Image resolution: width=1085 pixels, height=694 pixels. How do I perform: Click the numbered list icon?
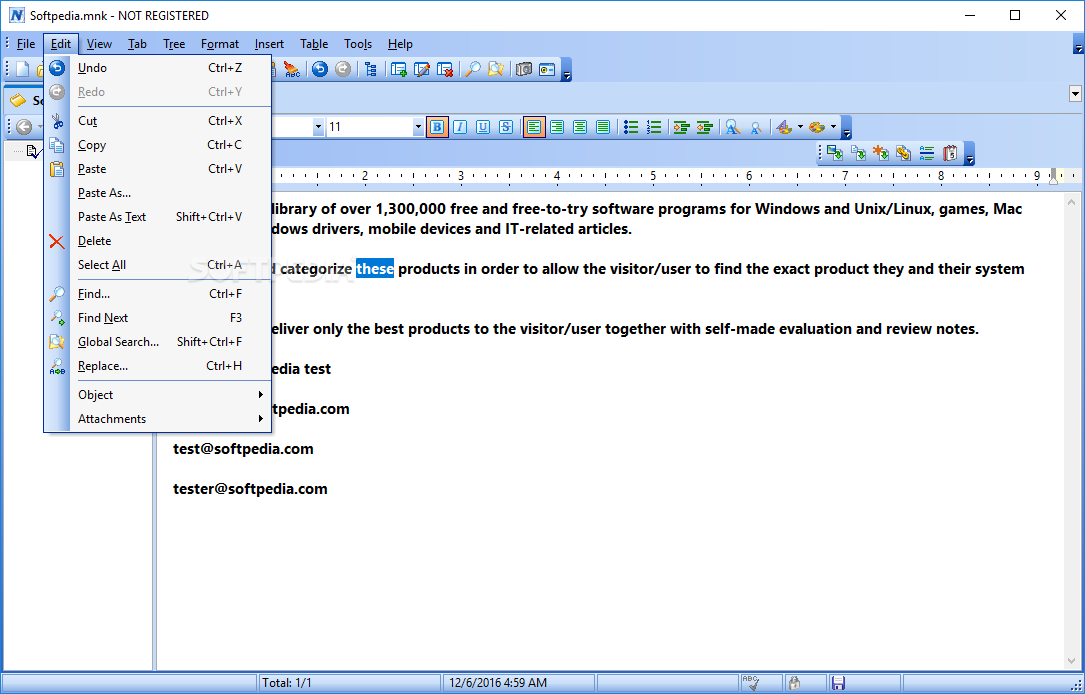tap(654, 127)
